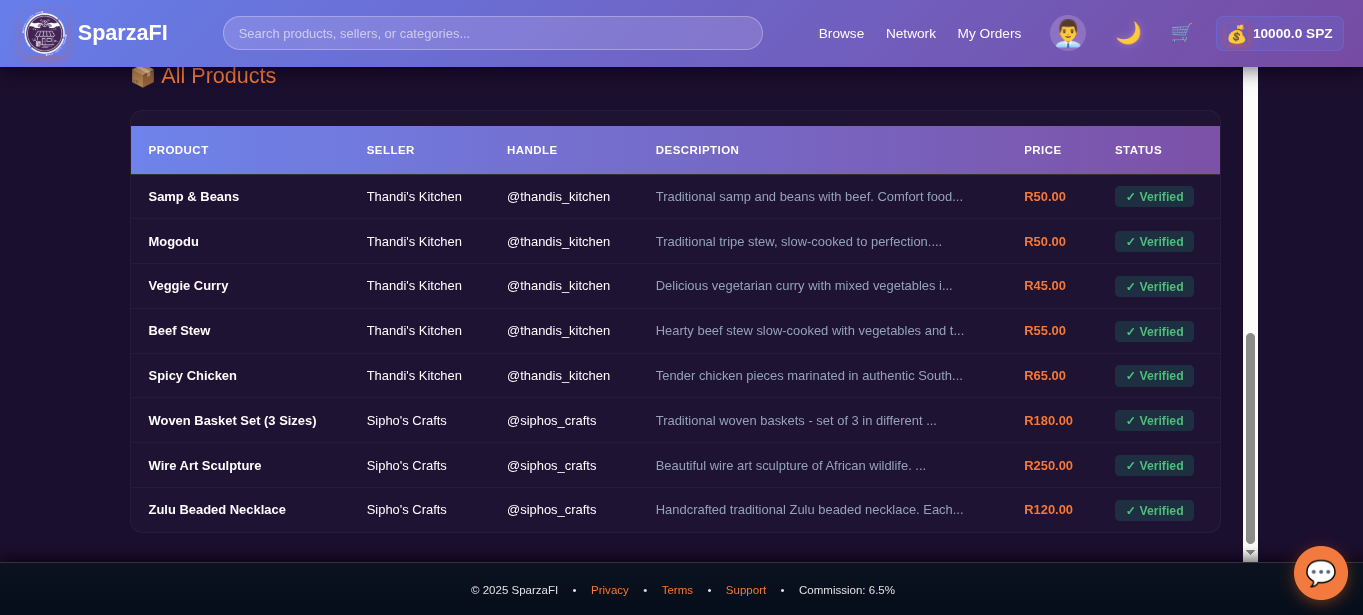
Task: Open the Support link
Action: tap(745, 590)
